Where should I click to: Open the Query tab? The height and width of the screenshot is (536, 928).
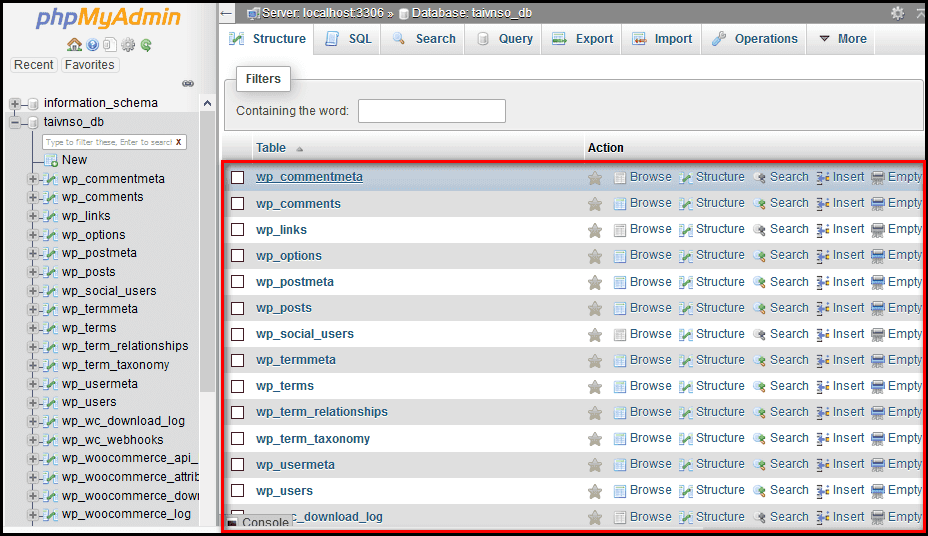pos(504,39)
